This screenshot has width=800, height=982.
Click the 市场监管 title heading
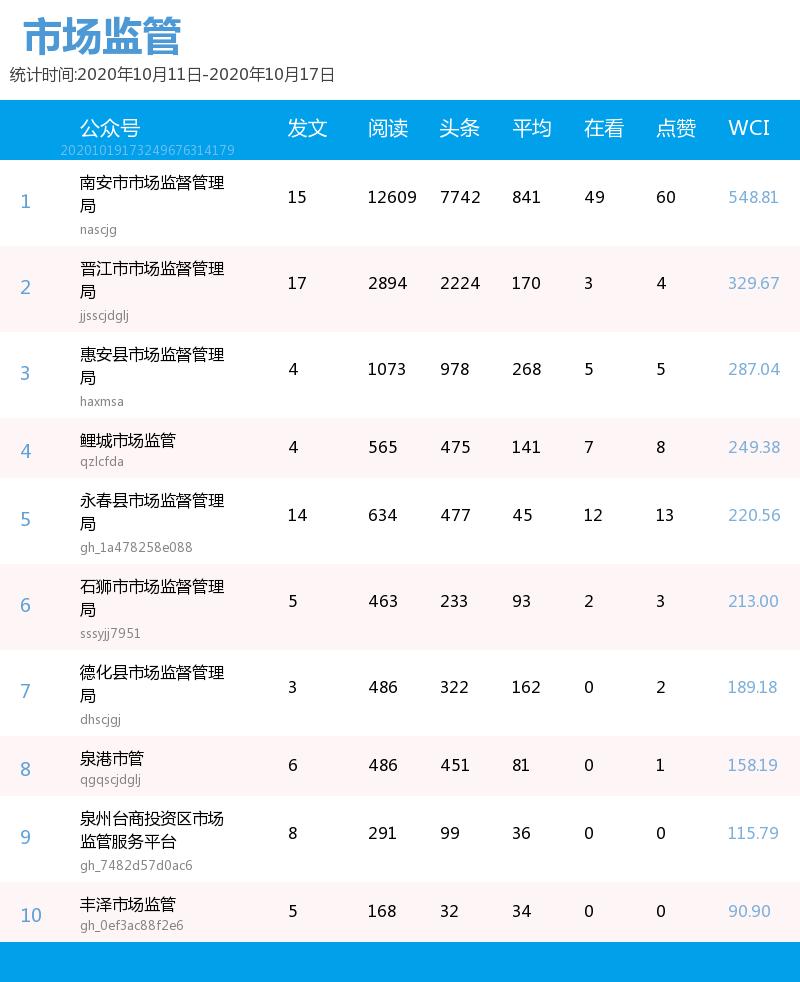pyautogui.click(x=101, y=36)
